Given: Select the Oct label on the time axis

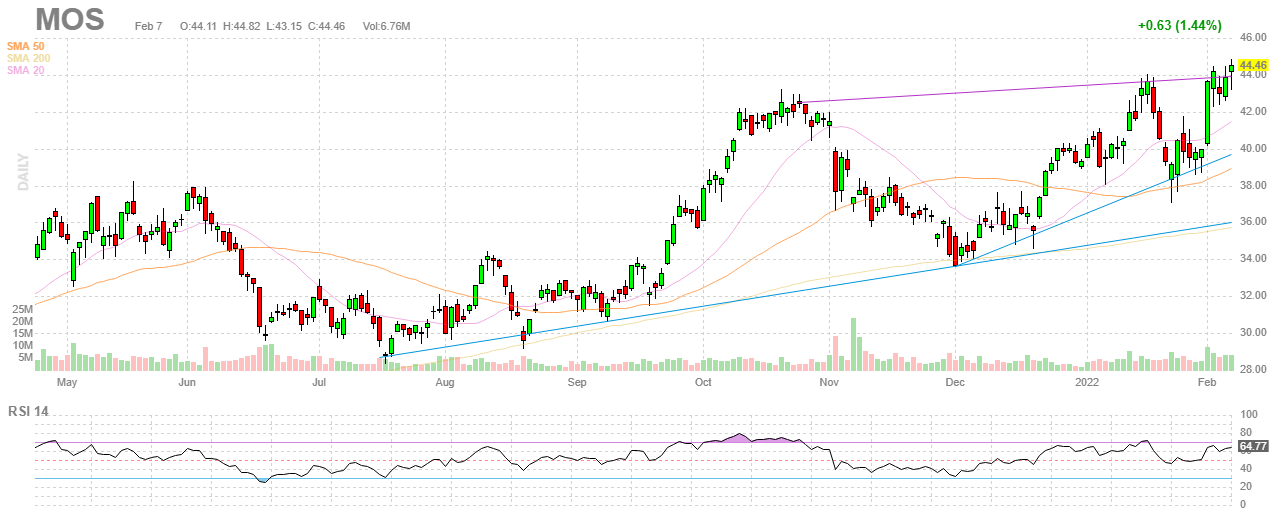Looking at the screenshot, I should 703,383.
